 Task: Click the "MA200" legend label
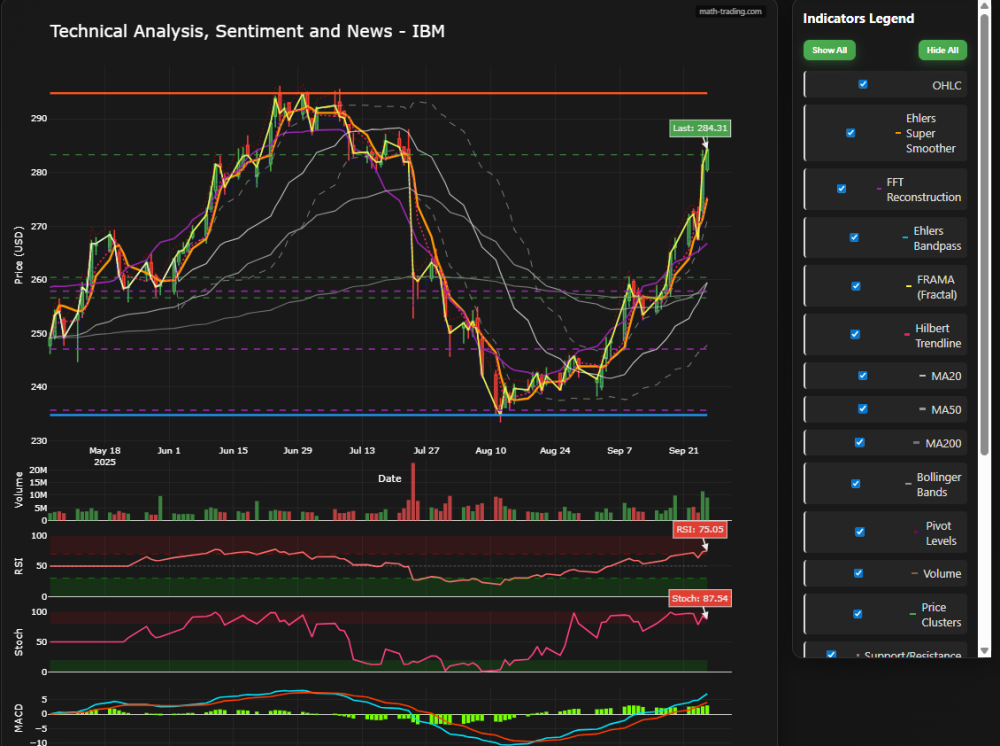[x=943, y=444]
